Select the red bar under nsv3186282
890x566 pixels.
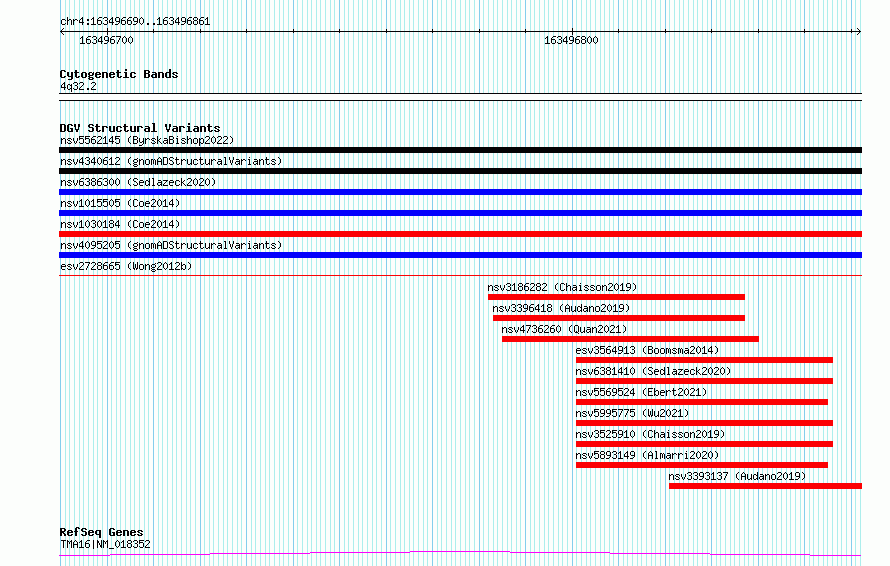point(616,297)
